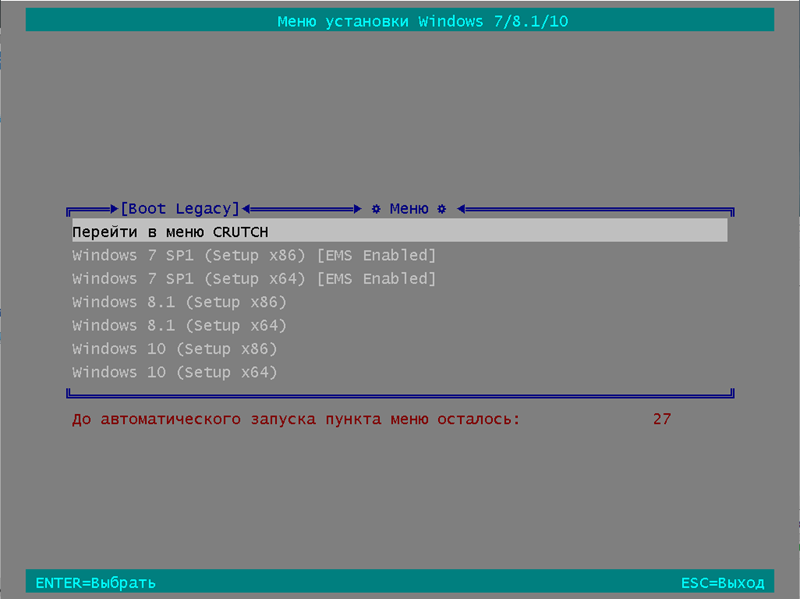
Task: Click the gear symbol right of 'Меню'
Action: coord(442,209)
